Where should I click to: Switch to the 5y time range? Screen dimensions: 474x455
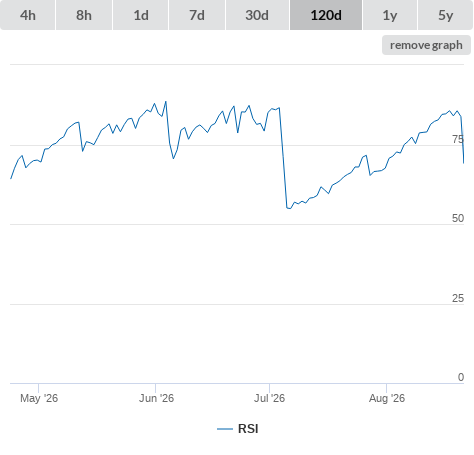[x=446, y=15]
